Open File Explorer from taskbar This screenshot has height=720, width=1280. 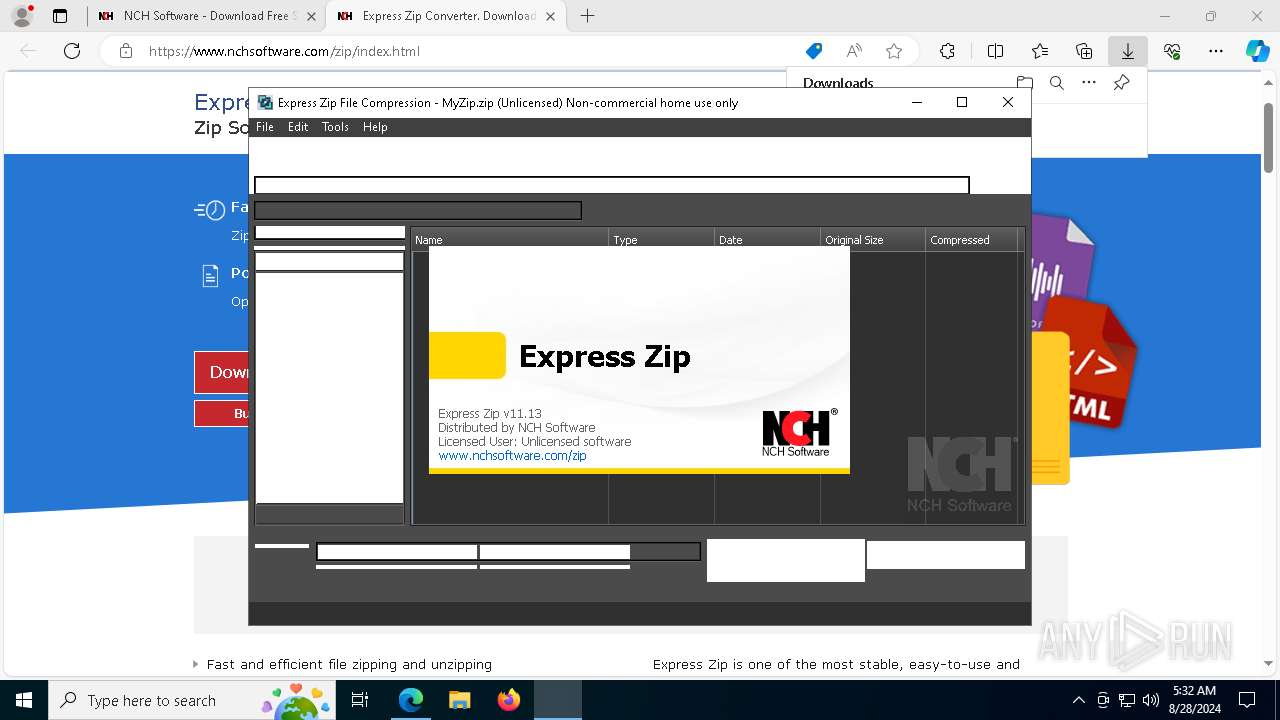click(x=459, y=700)
